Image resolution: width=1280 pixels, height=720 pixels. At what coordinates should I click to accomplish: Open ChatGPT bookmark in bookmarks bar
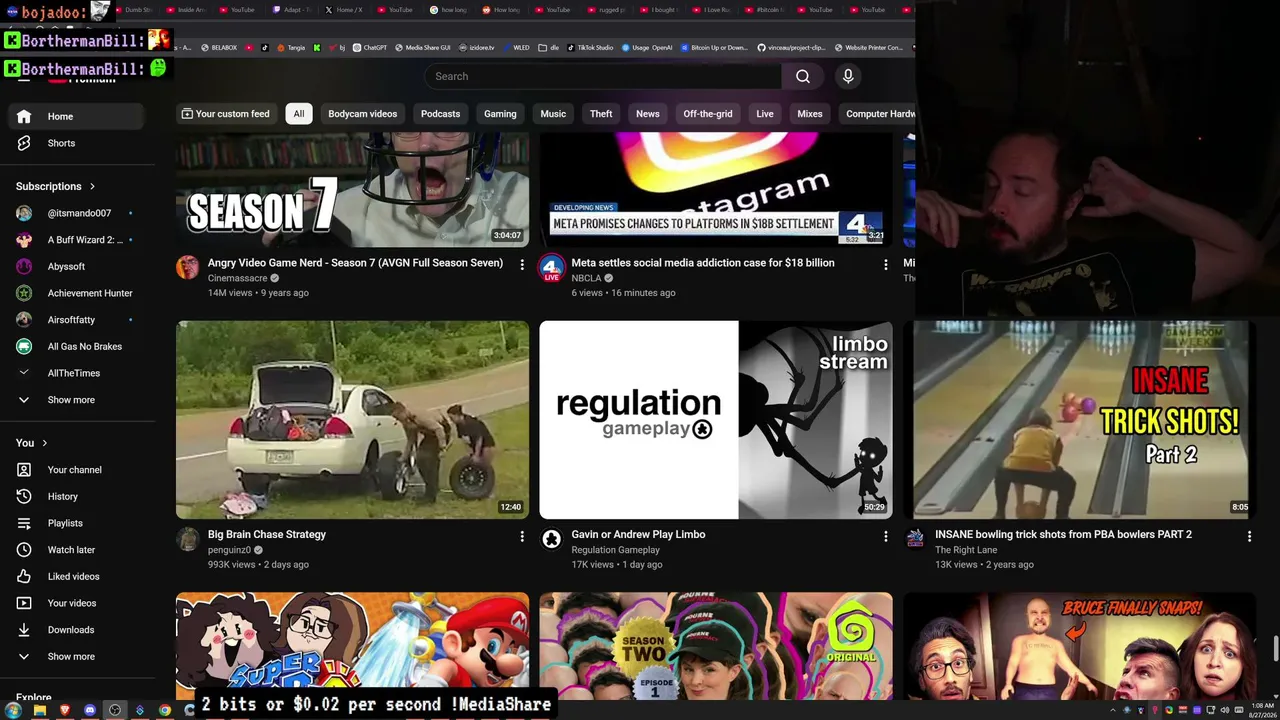pyautogui.click(x=370, y=47)
